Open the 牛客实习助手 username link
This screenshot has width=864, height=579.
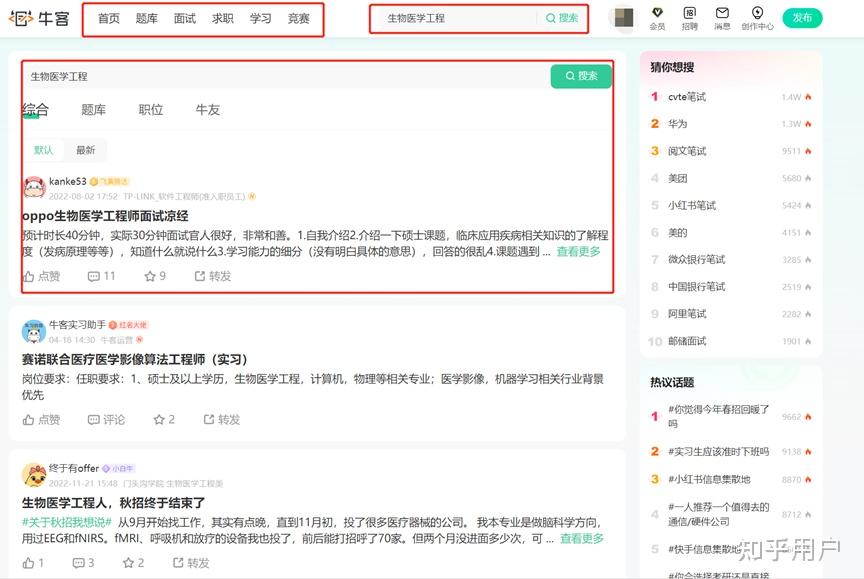pos(77,324)
